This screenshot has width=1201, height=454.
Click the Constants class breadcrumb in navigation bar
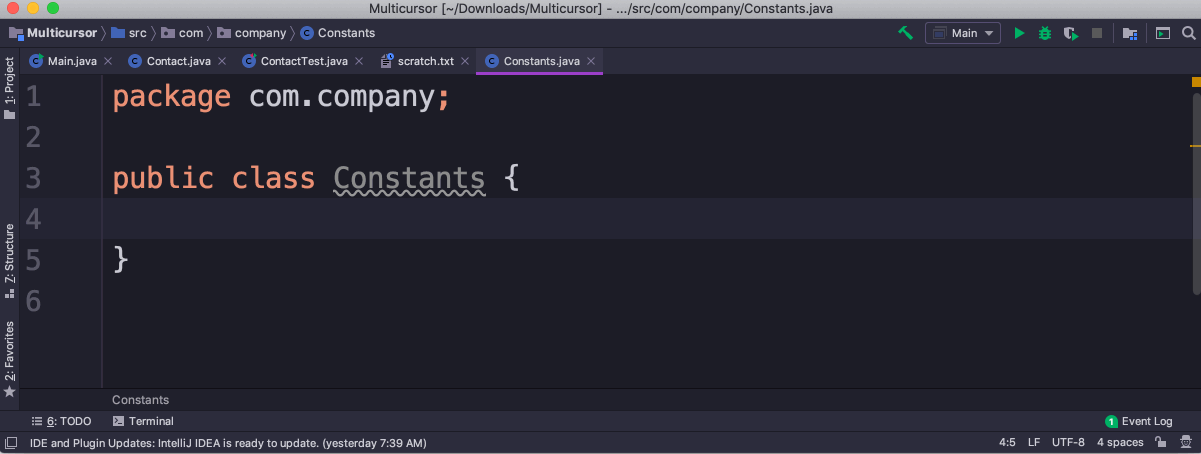(337, 33)
